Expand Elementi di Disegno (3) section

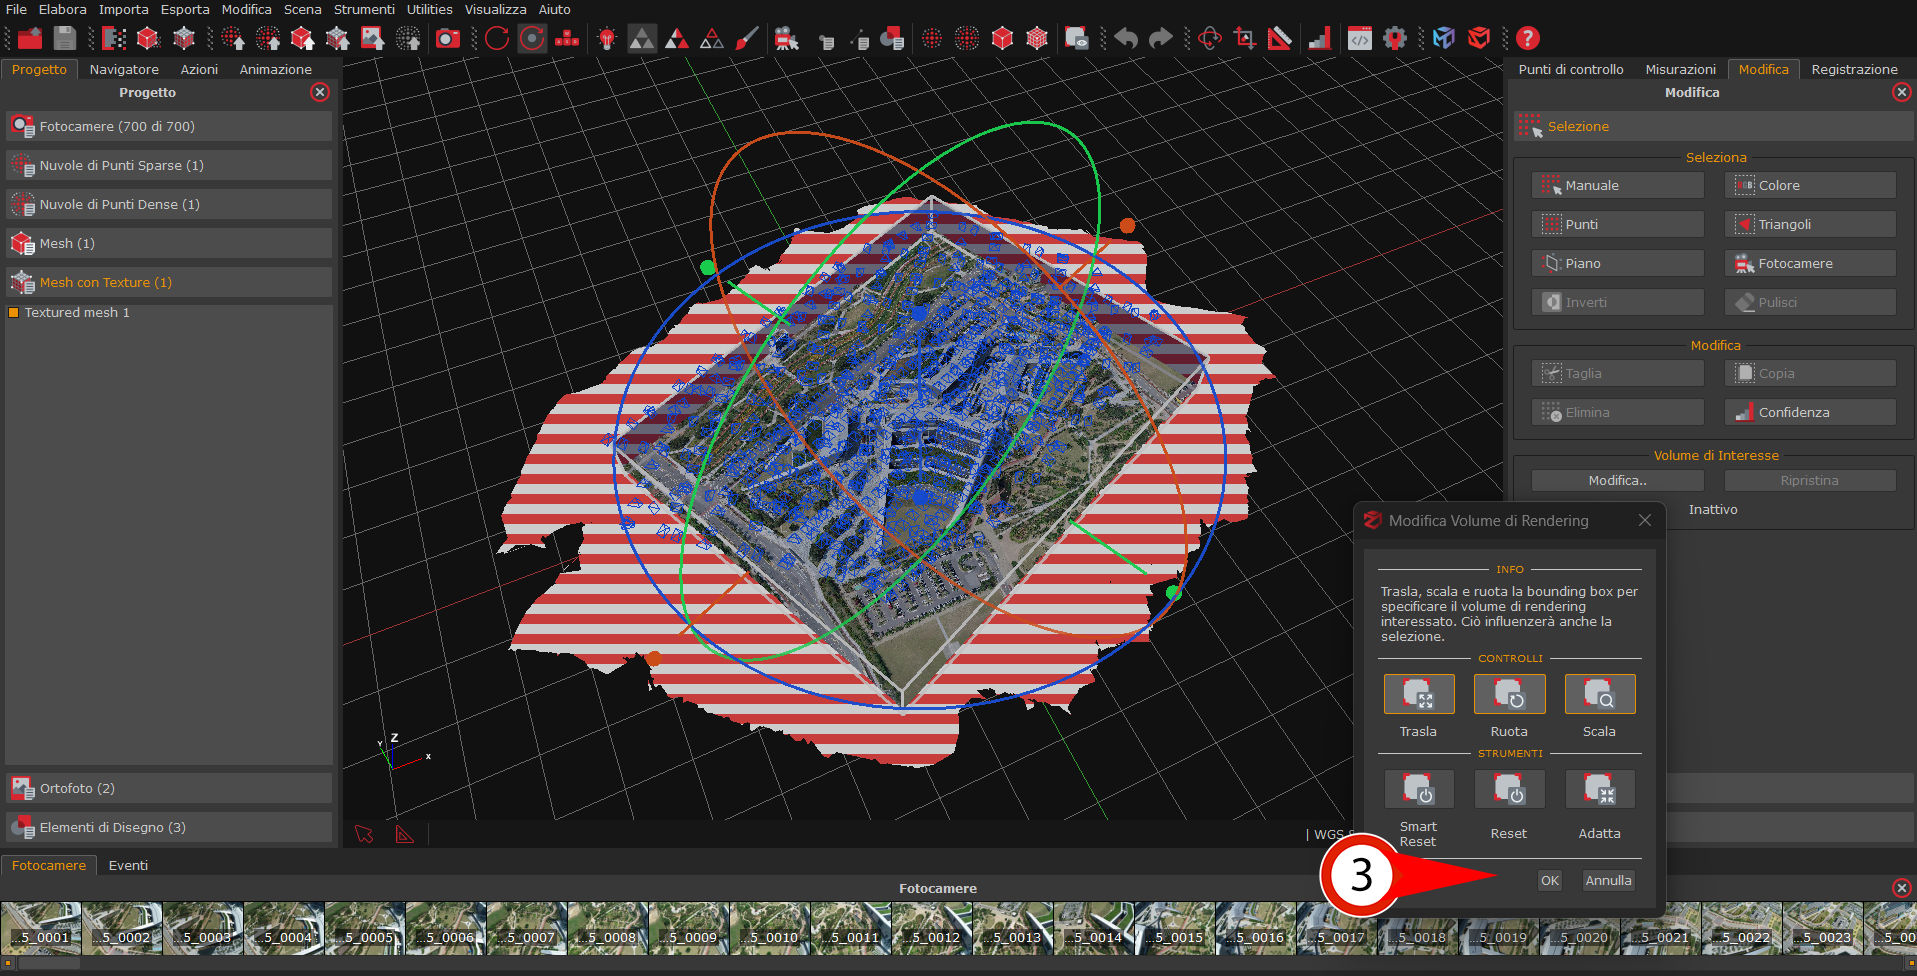(169, 828)
